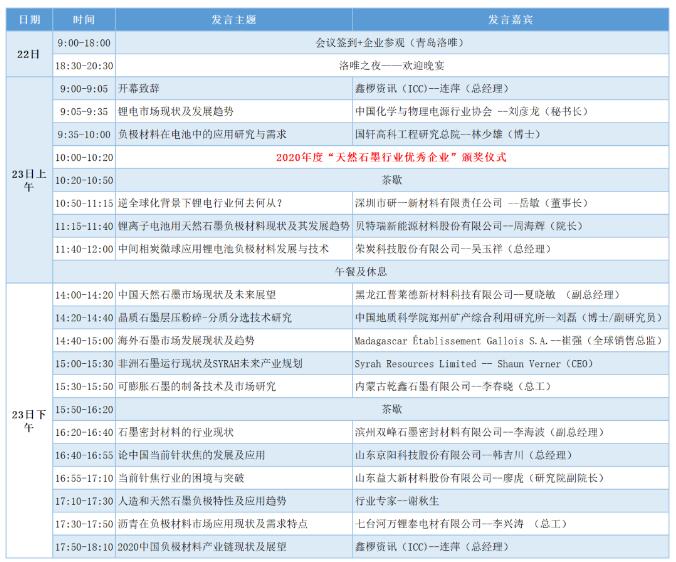
Task: Select 当前针焦行业的困境与突破 topic
Action: (234, 478)
